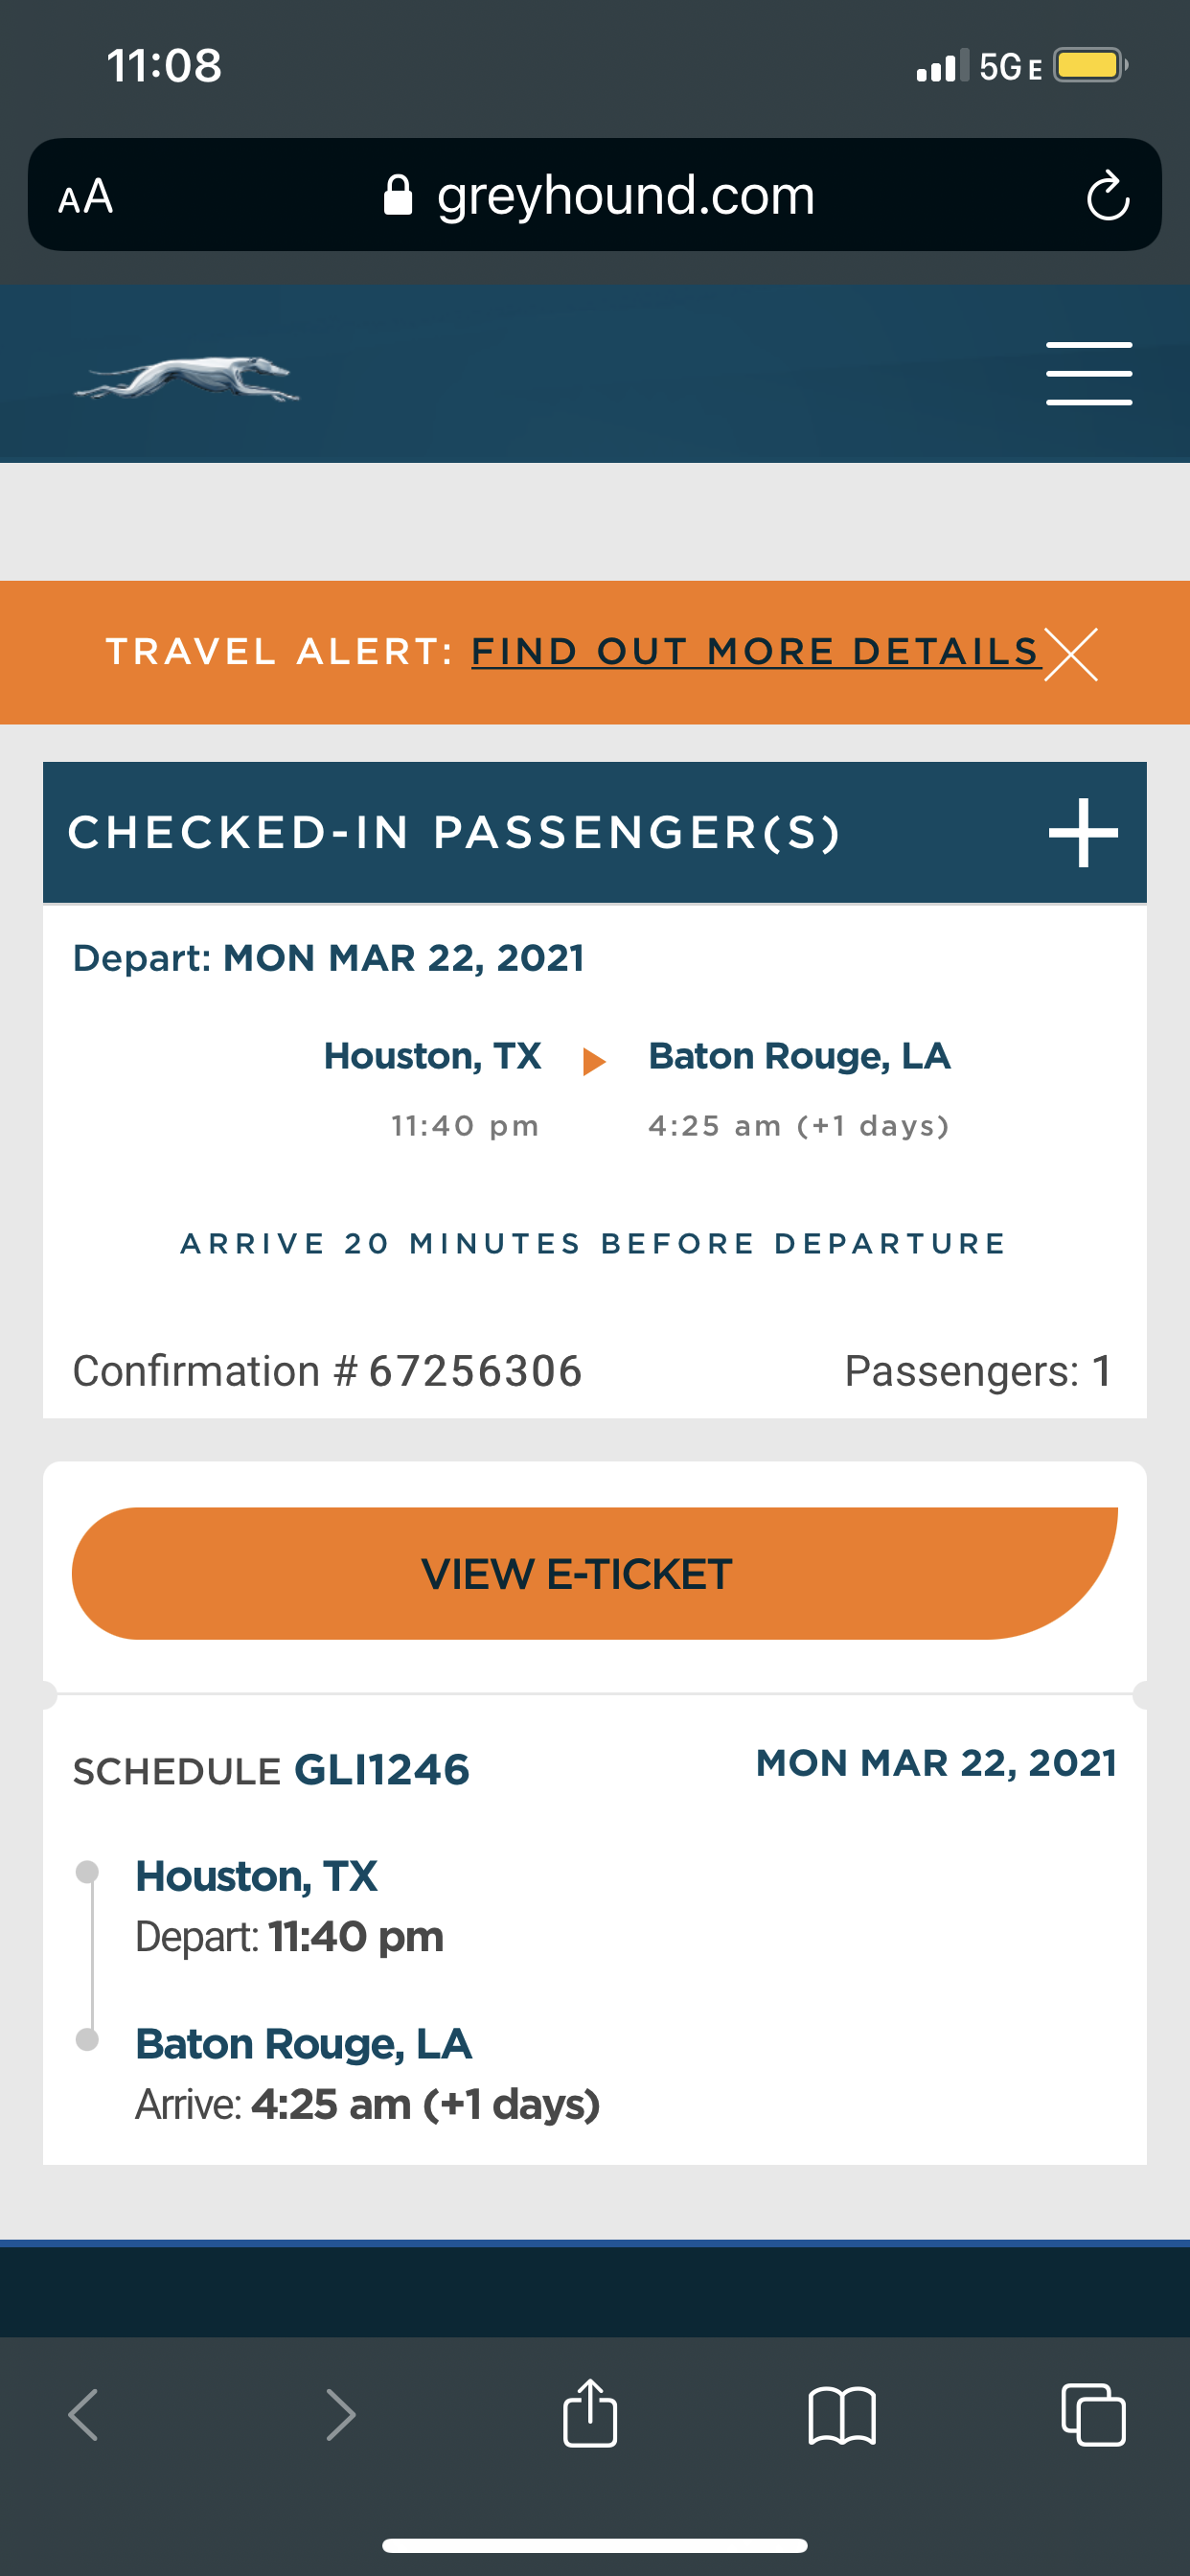Follow the Find Out More Details link
1190x2576 pixels.
pyautogui.click(x=755, y=652)
